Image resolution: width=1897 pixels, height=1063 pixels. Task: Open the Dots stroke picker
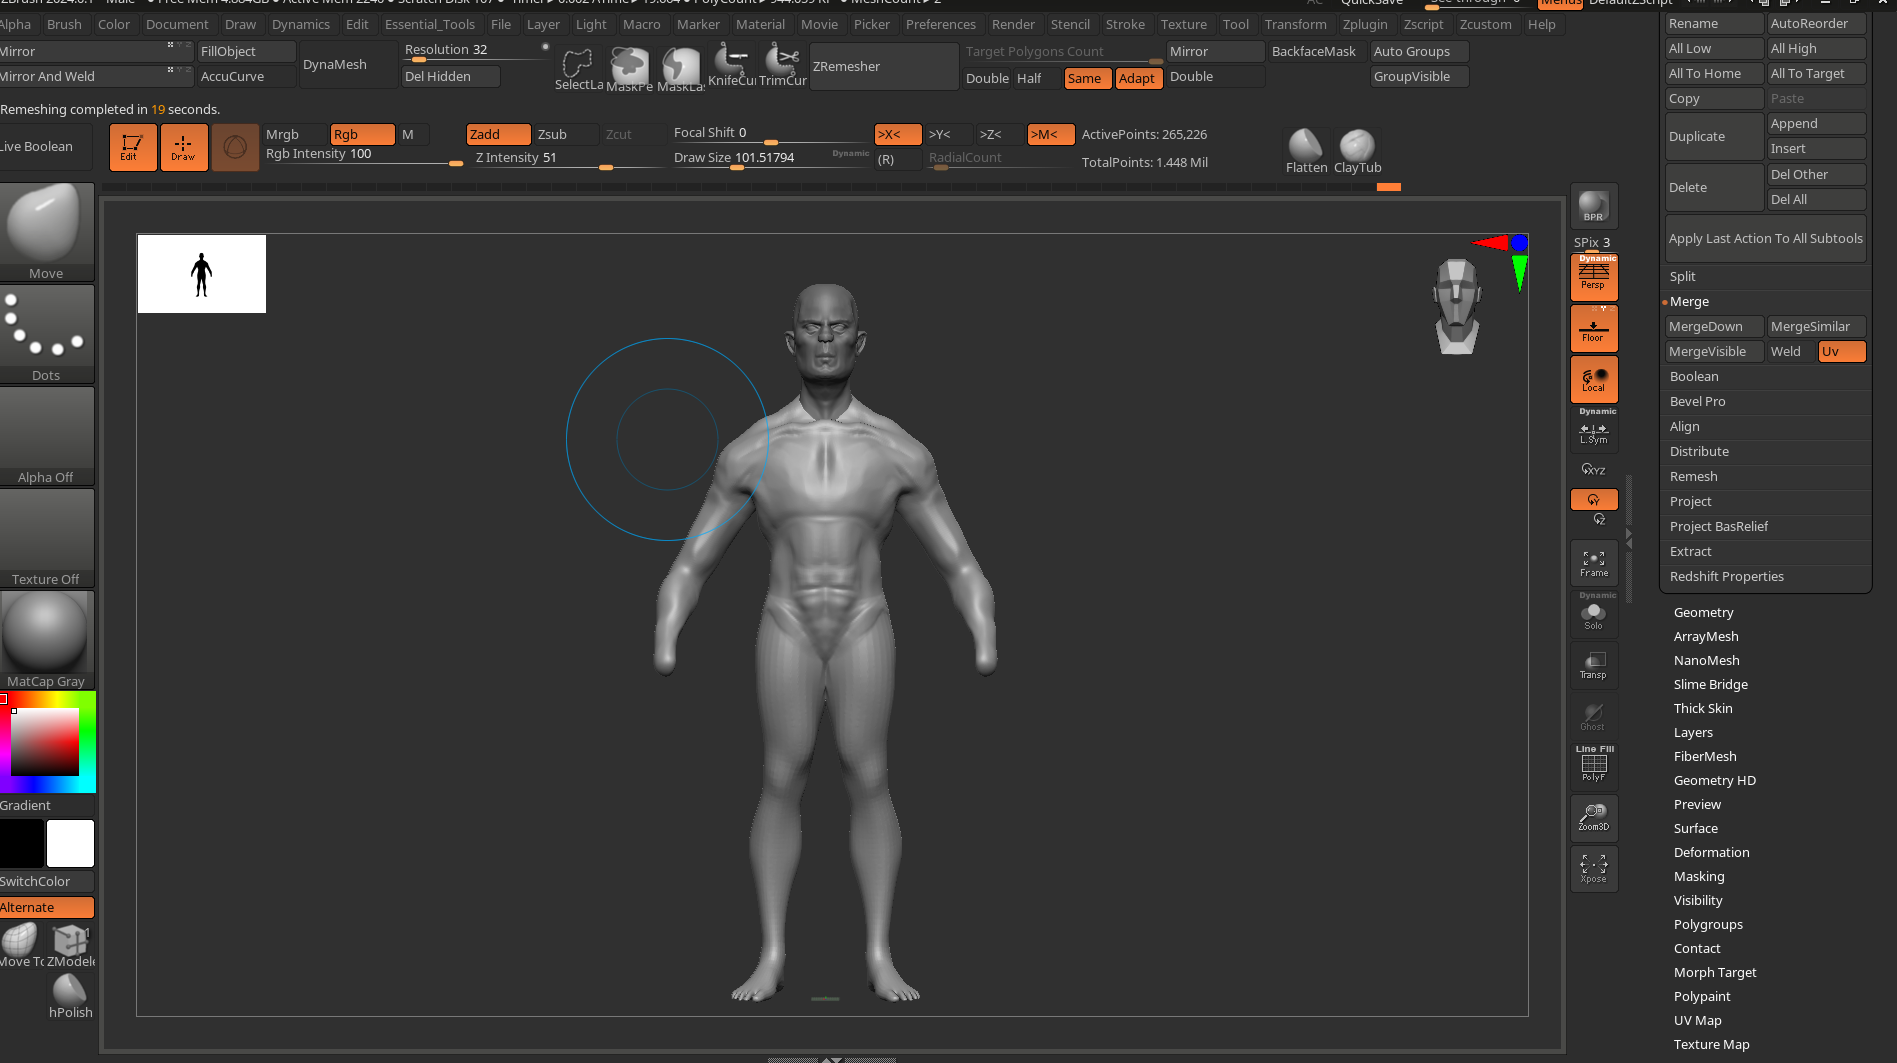[x=46, y=334]
